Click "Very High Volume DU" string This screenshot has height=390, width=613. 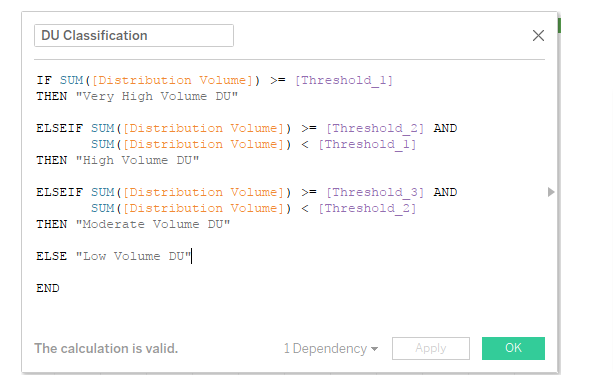click(157, 96)
